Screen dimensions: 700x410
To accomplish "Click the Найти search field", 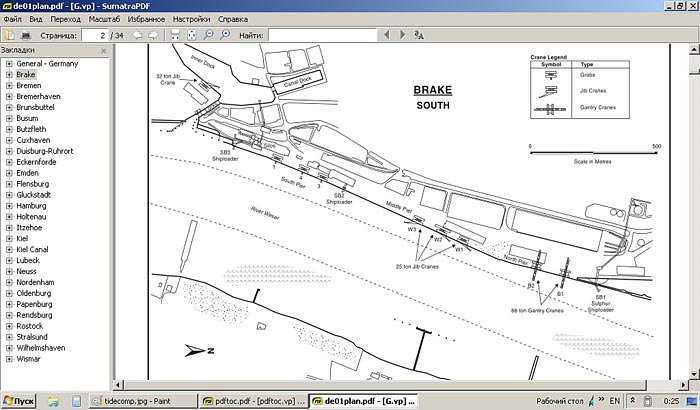I will (x=323, y=35).
